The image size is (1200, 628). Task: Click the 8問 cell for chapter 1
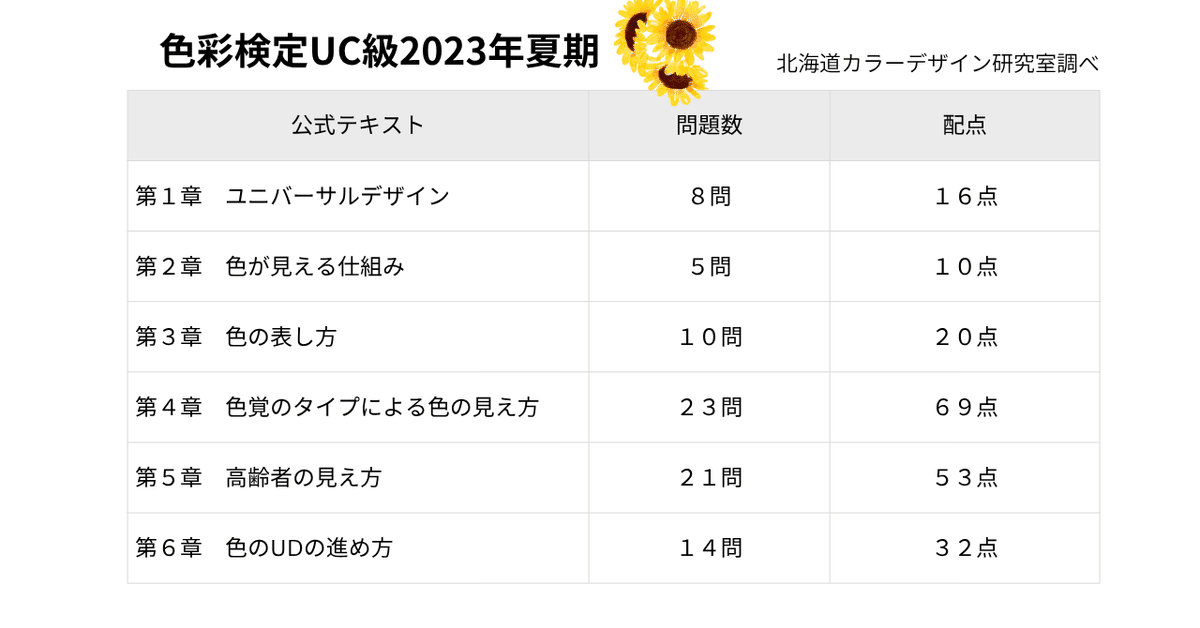709,196
